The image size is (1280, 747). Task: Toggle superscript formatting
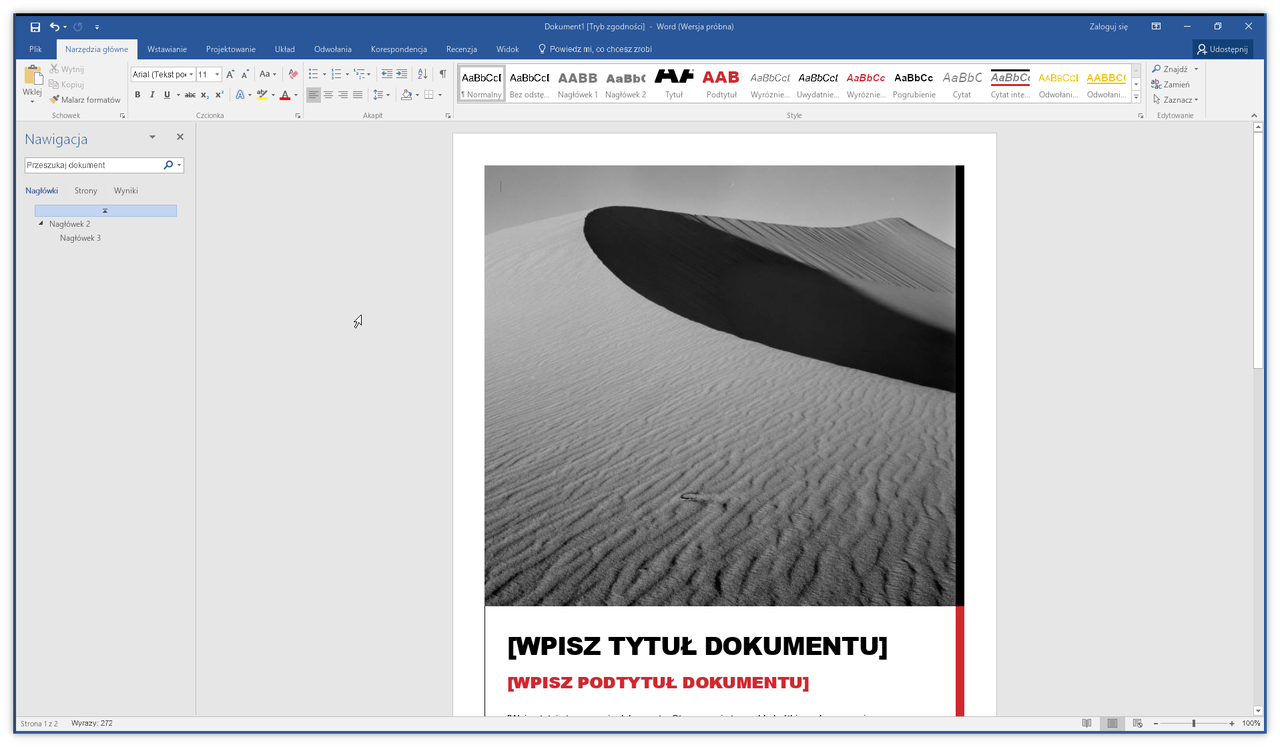[219, 95]
